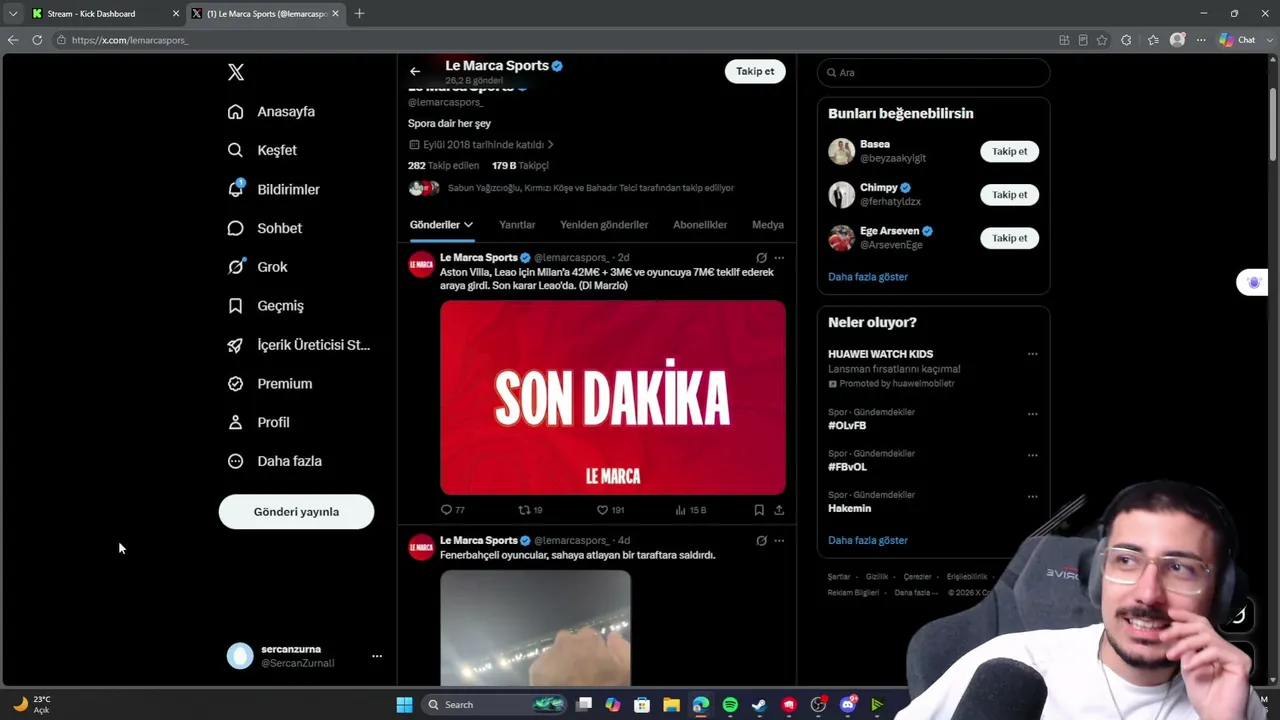1280x720 pixels.
Task: Share the Aston Villa post
Action: point(779,510)
